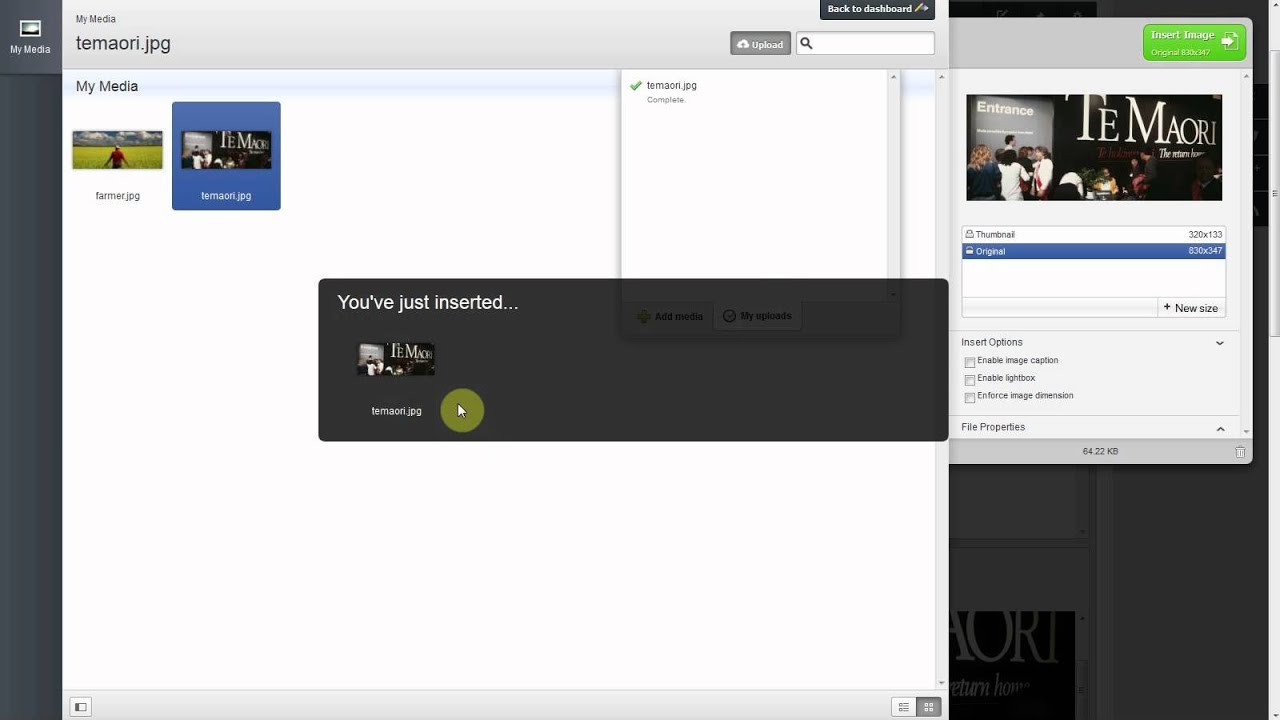Focus the media search field

pos(865,43)
